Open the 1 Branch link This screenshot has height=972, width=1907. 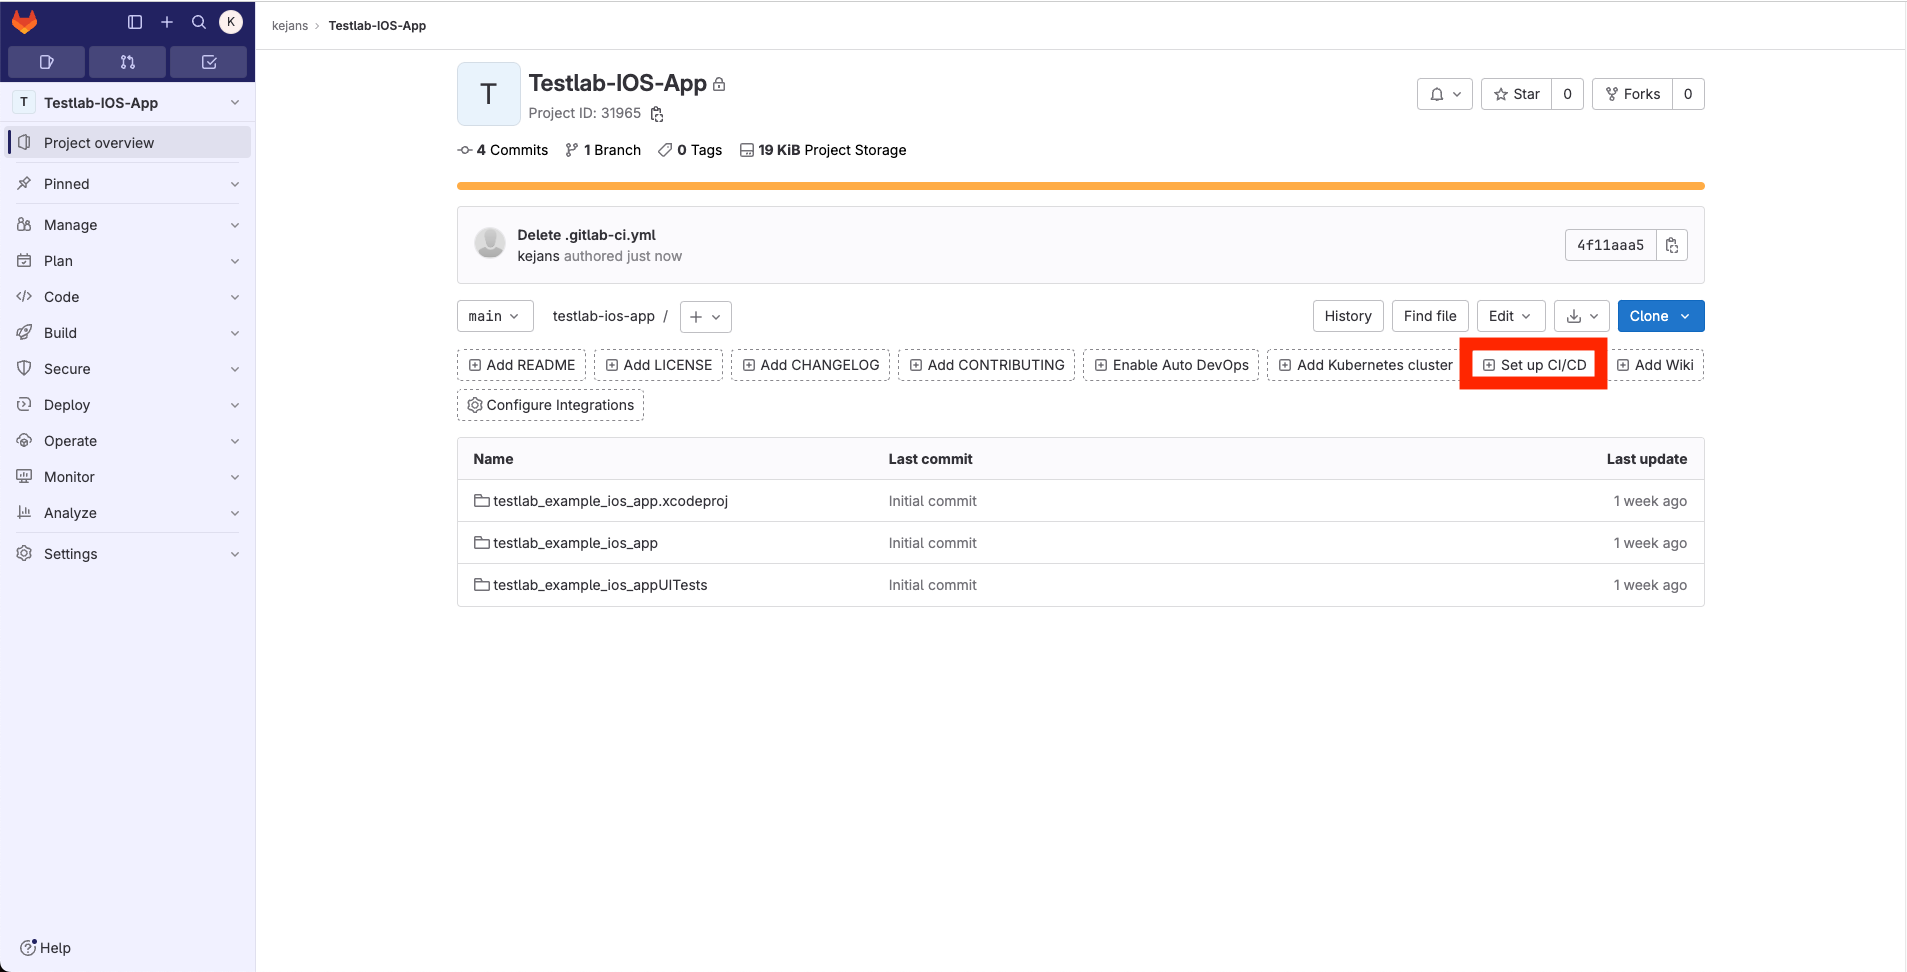(x=603, y=150)
